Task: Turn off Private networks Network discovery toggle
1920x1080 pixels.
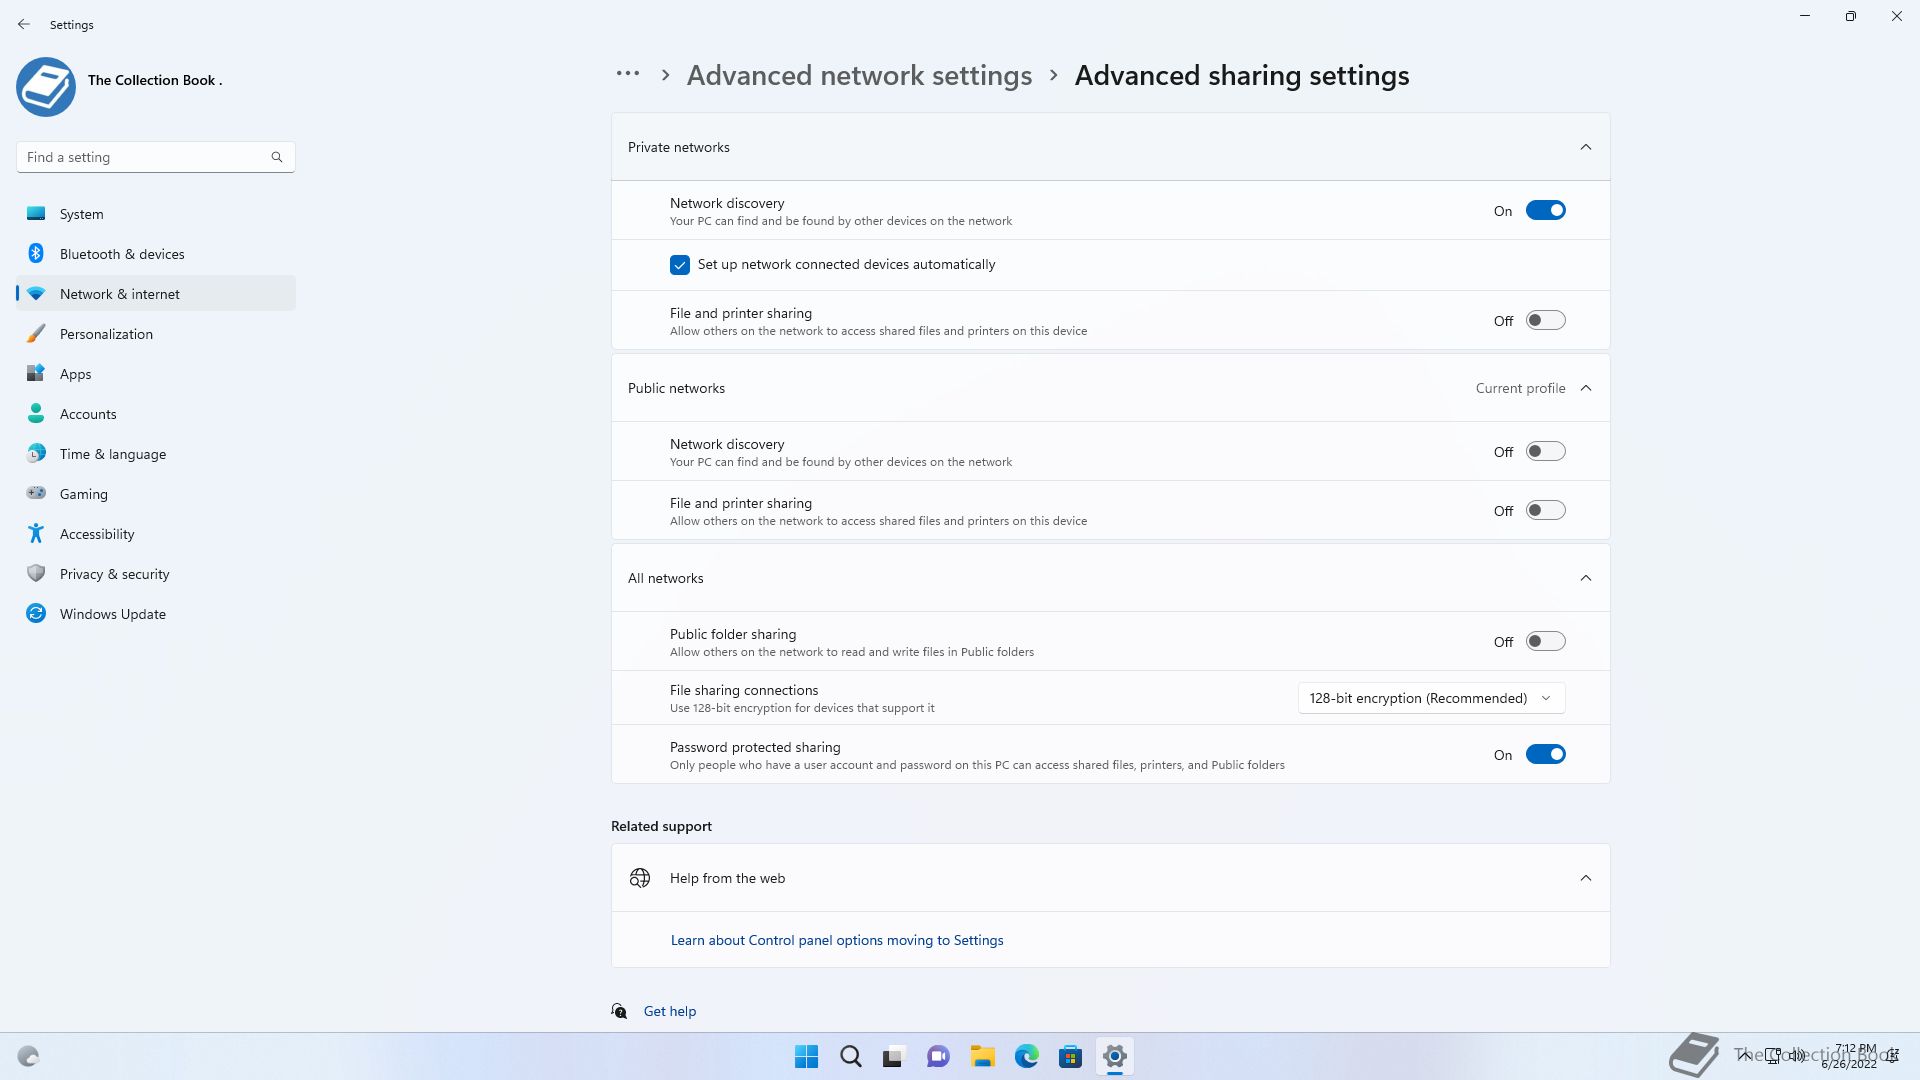Action: [x=1545, y=211]
